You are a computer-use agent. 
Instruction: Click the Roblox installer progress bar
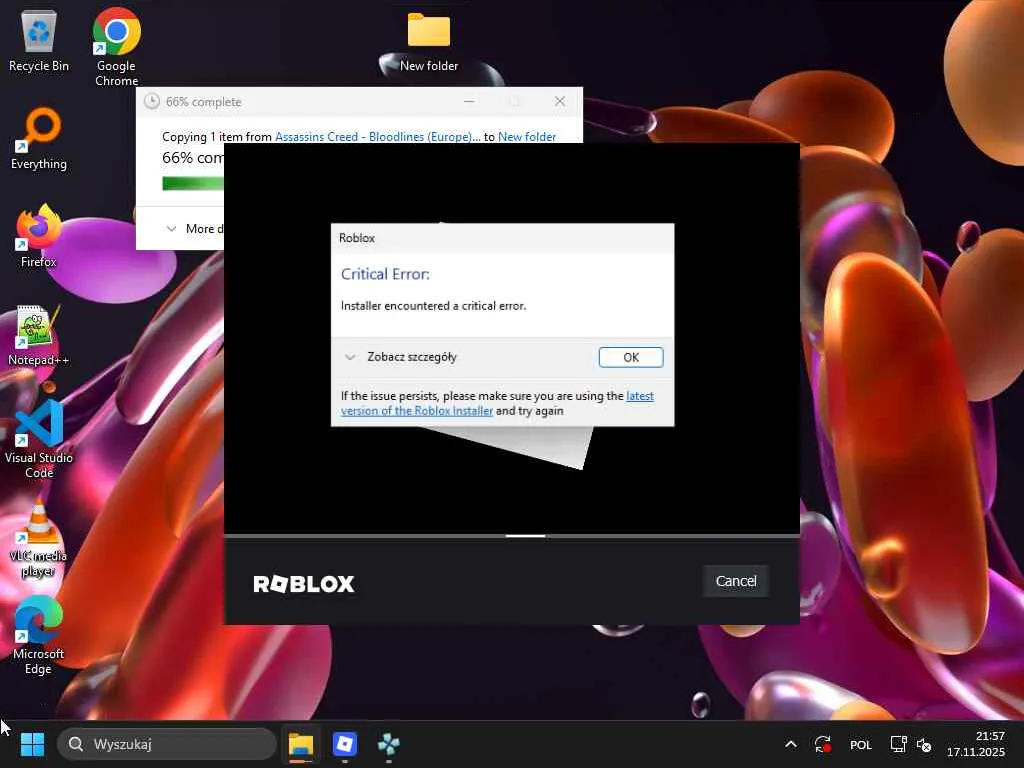click(512, 536)
